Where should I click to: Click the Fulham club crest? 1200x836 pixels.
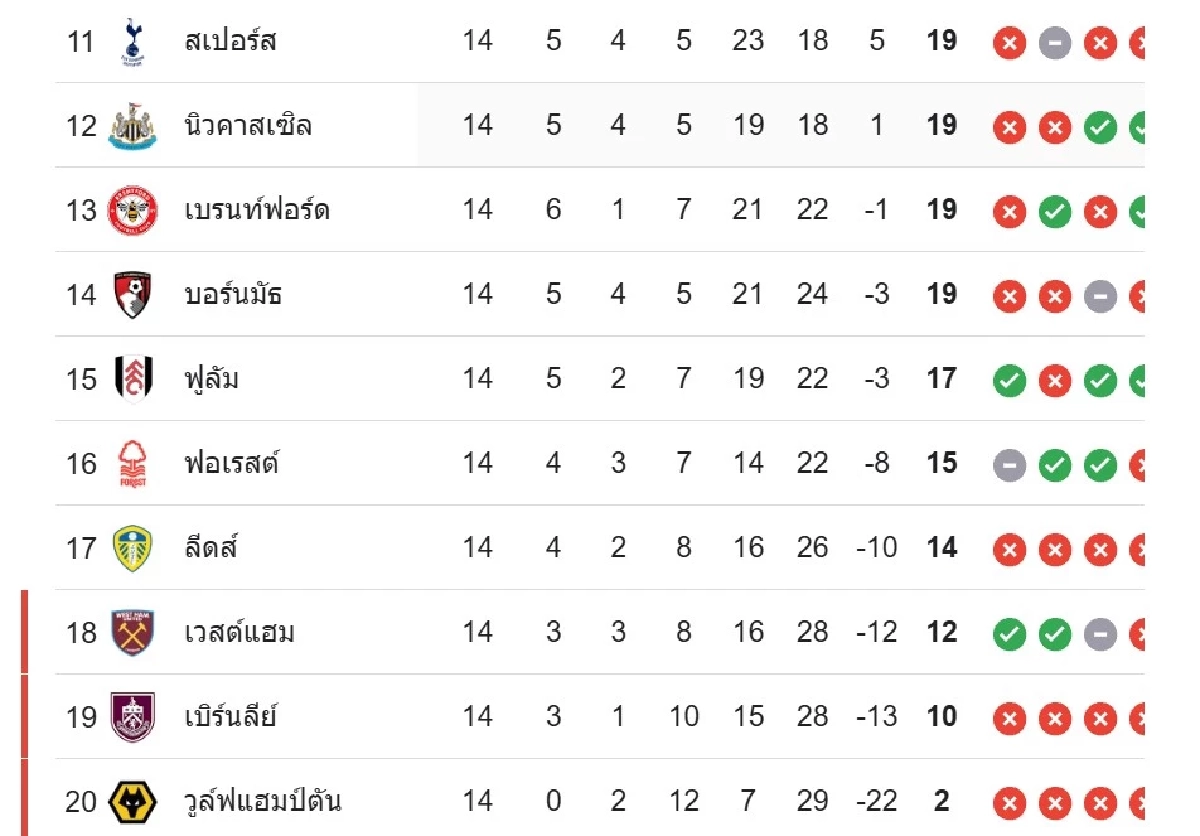coord(132,379)
